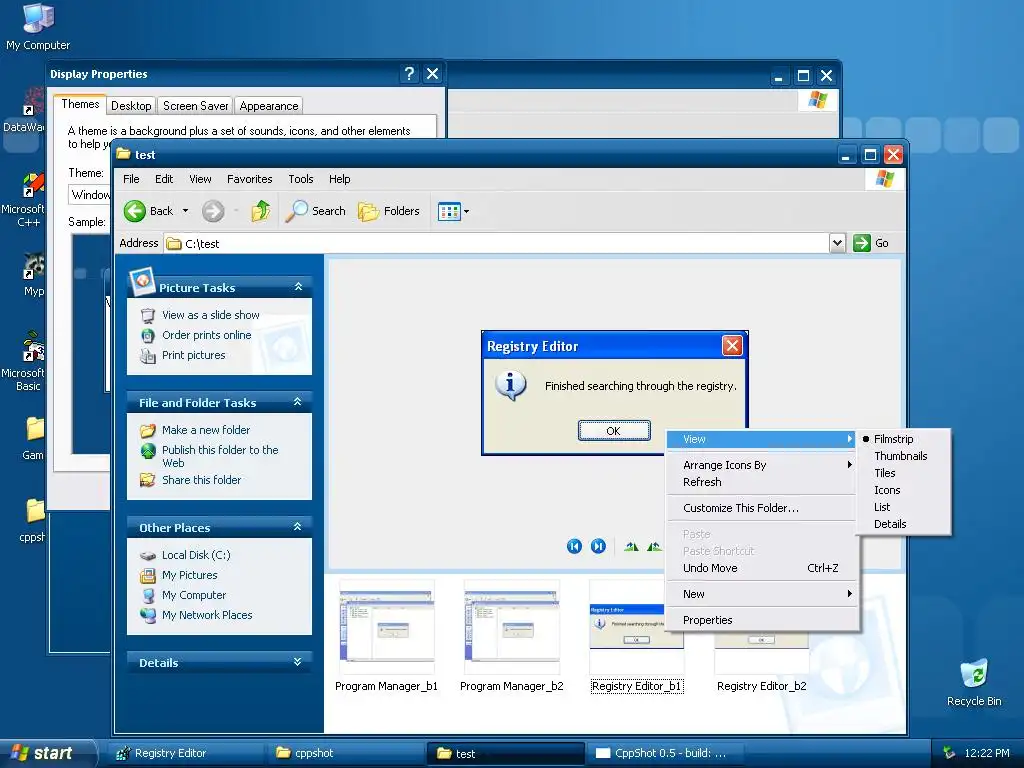Click the Display Properties help question button
Image resolution: width=1024 pixels, height=768 pixels.
click(x=409, y=74)
